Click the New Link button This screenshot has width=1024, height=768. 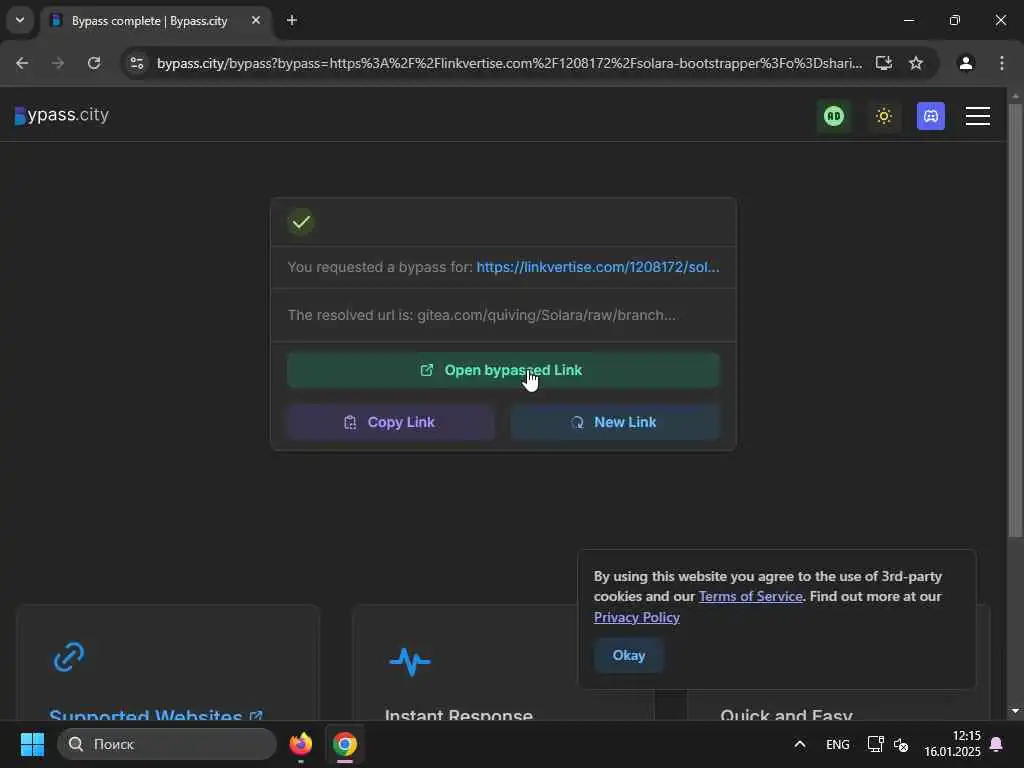coord(615,423)
